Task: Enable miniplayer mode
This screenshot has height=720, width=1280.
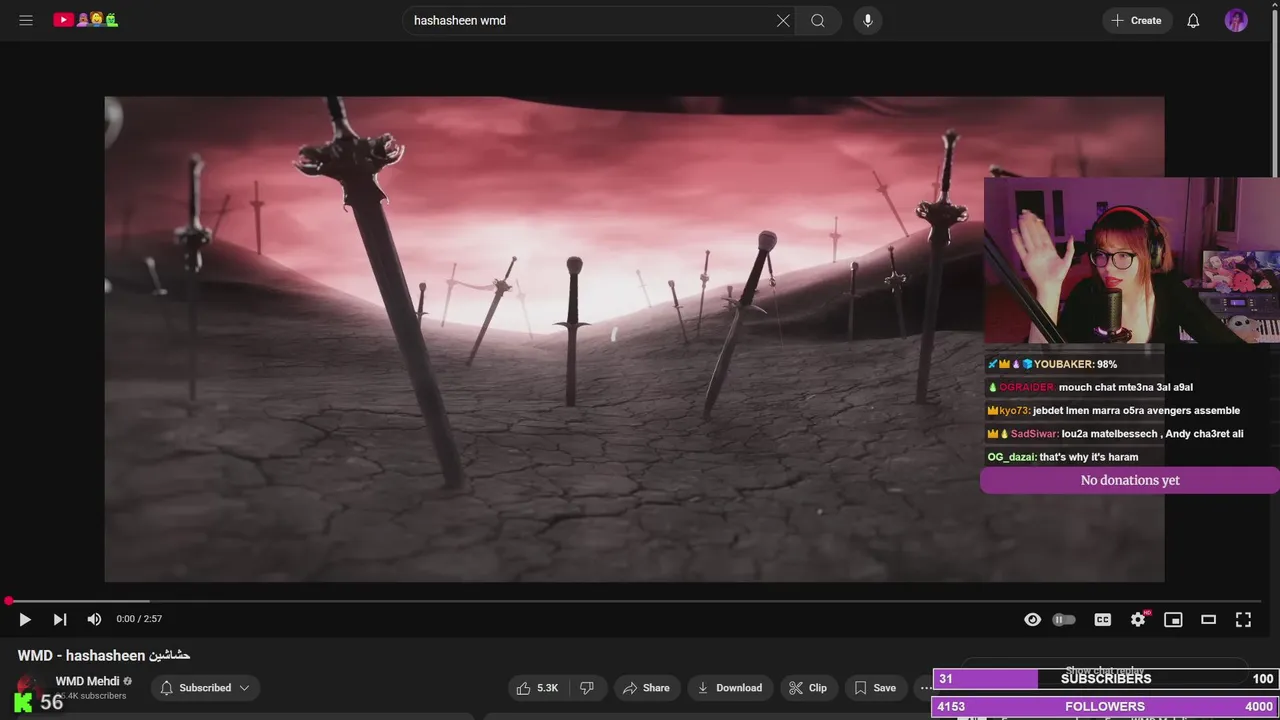Action: point(1173,620)
